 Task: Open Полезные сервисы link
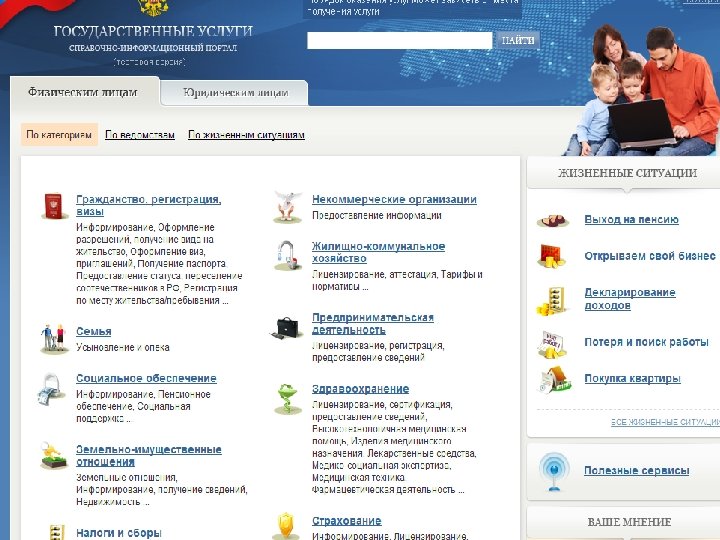pos(636,471)
